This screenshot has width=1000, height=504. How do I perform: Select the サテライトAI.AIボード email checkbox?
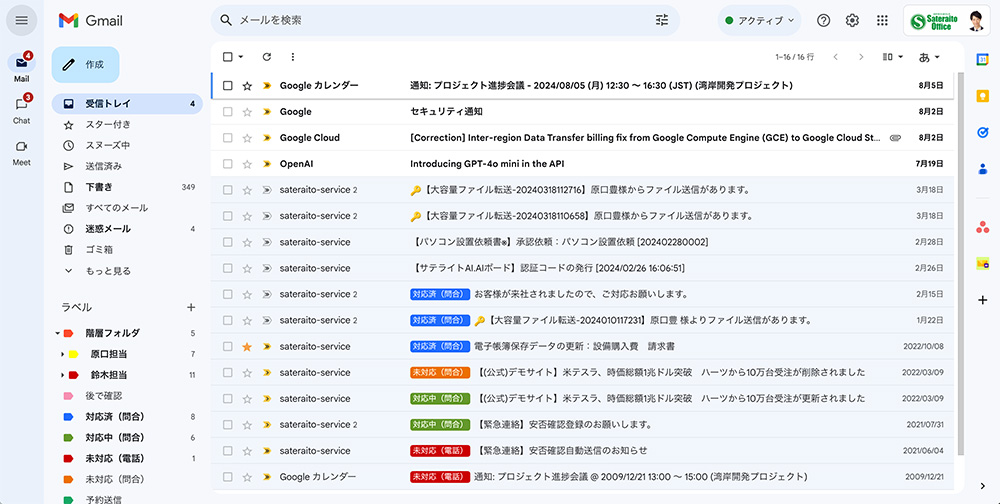[x=228, y=269]
